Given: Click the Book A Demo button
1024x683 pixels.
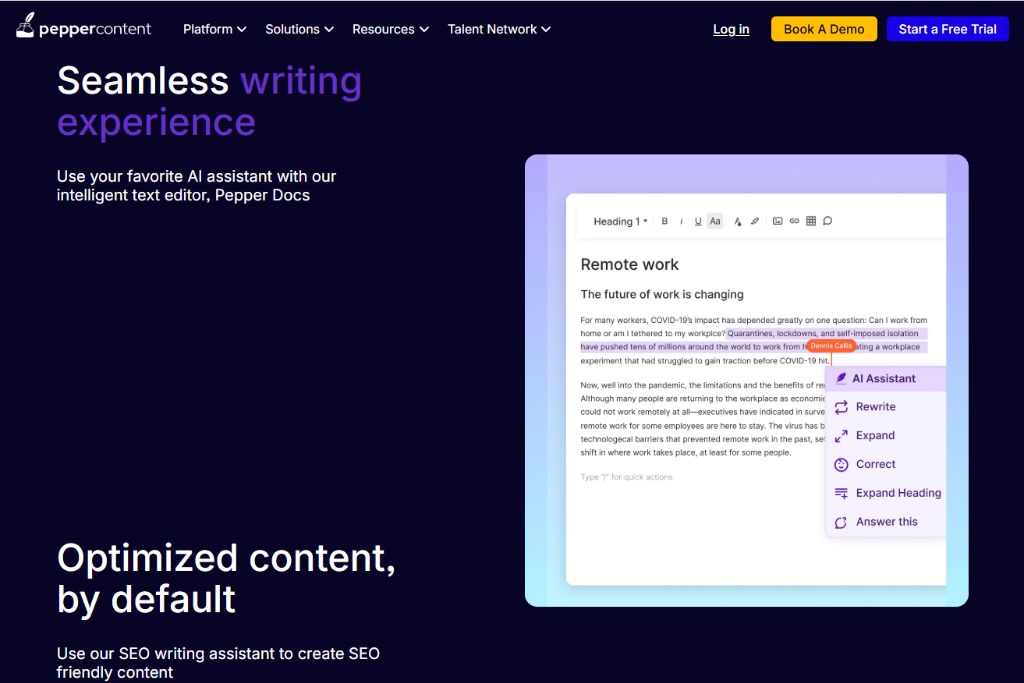Looking at the screenshot, I should point(824,29).
